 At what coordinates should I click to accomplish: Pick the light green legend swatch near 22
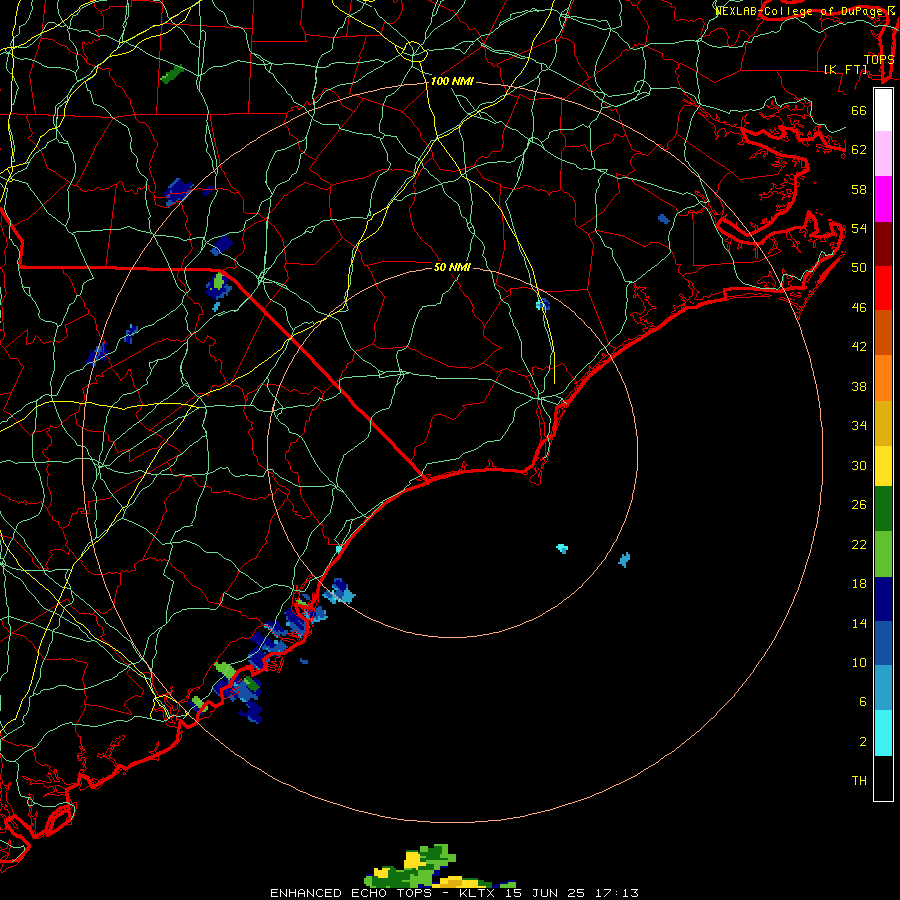883,553
